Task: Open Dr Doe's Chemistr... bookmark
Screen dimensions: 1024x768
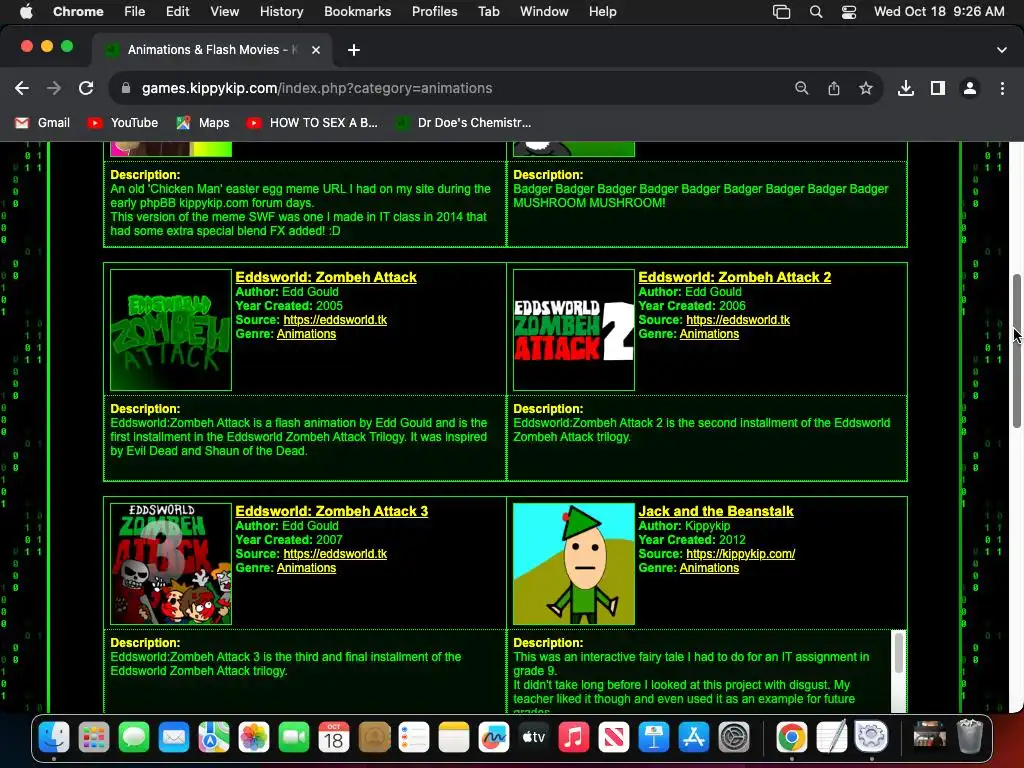Action: coord(464,123)
